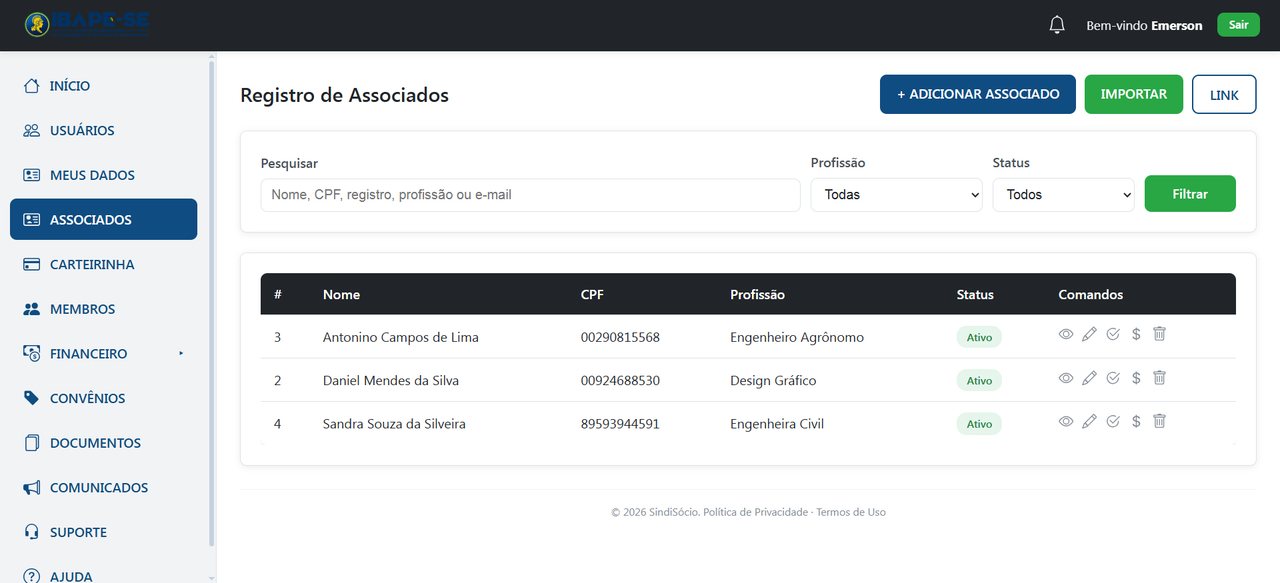
Task: Click the IMPORTAR button
Action: coord(1134,94)
